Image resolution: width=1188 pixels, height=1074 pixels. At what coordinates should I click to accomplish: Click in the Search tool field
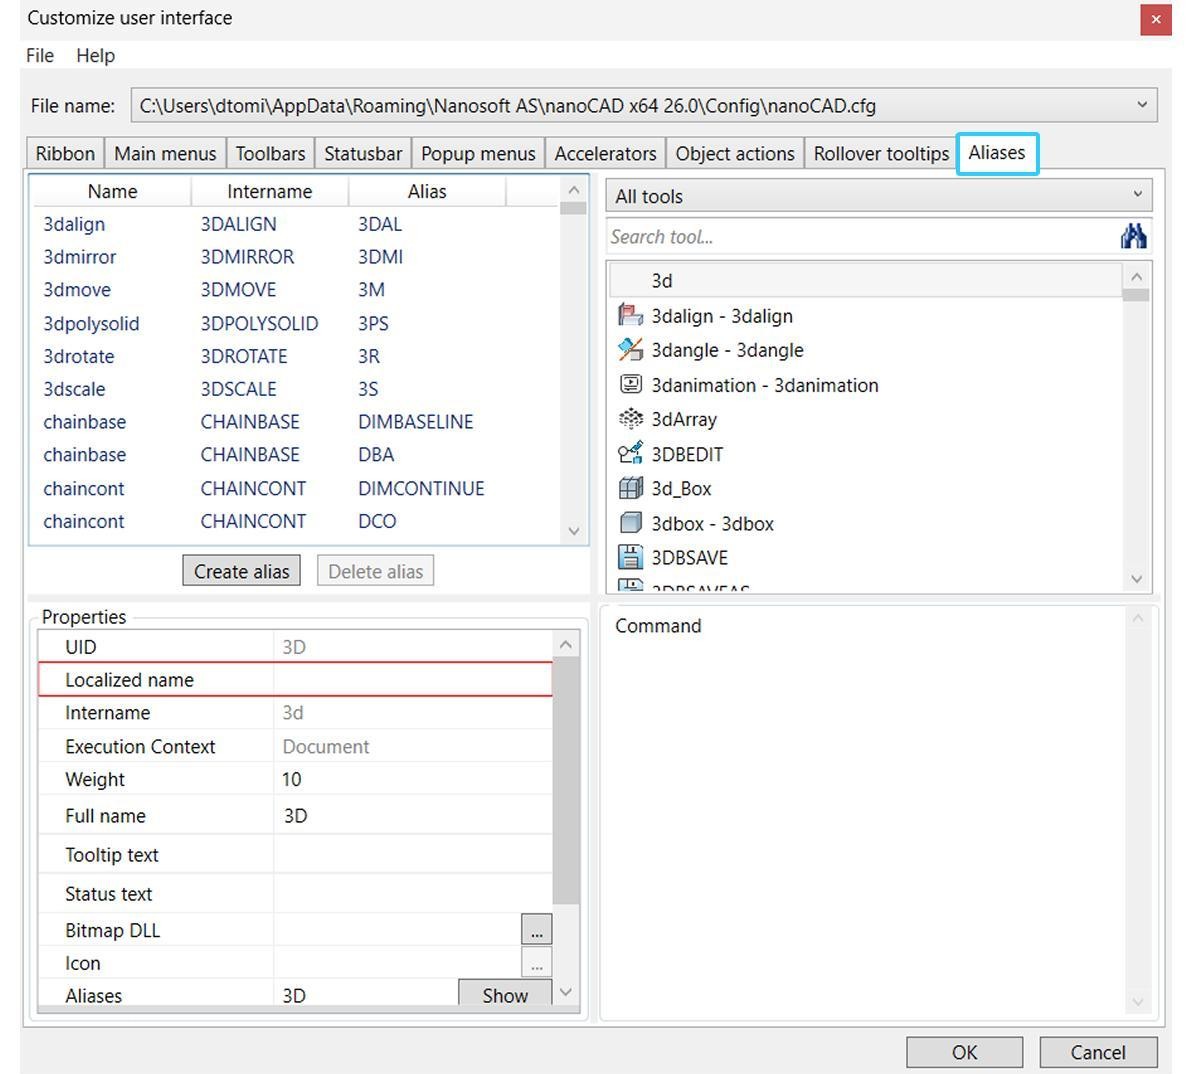tap(861, 237)
